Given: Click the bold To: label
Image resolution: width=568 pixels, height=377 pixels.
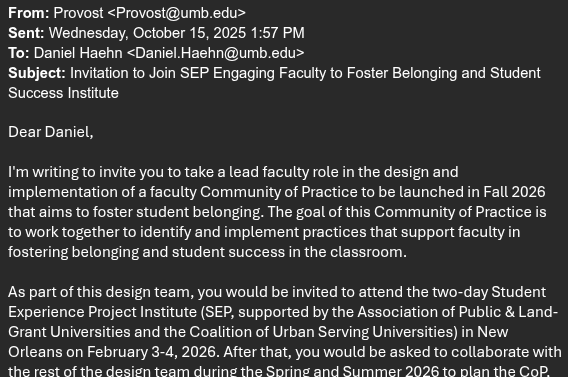Looking at the screenshot, I should click(19, 53).
